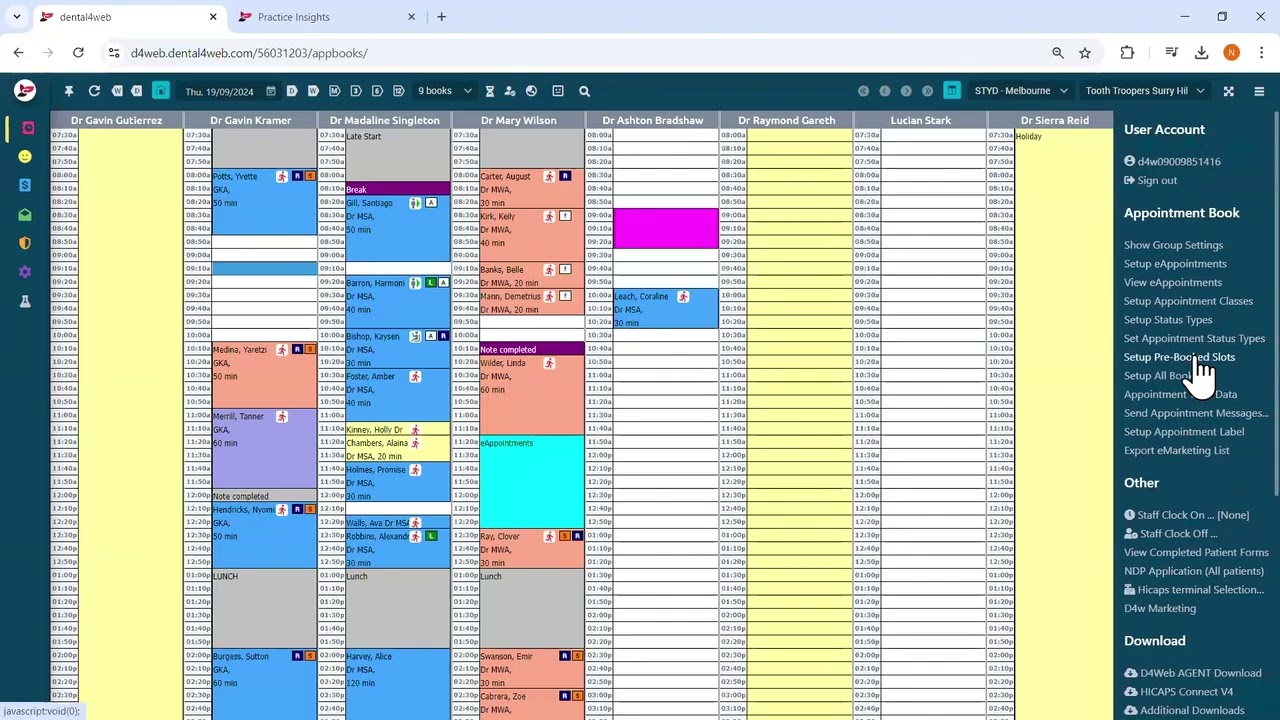This screenshot has height=720, width=1280.
Task: Toggle the highlighted column layout button
Action: [x=952, y=91]
